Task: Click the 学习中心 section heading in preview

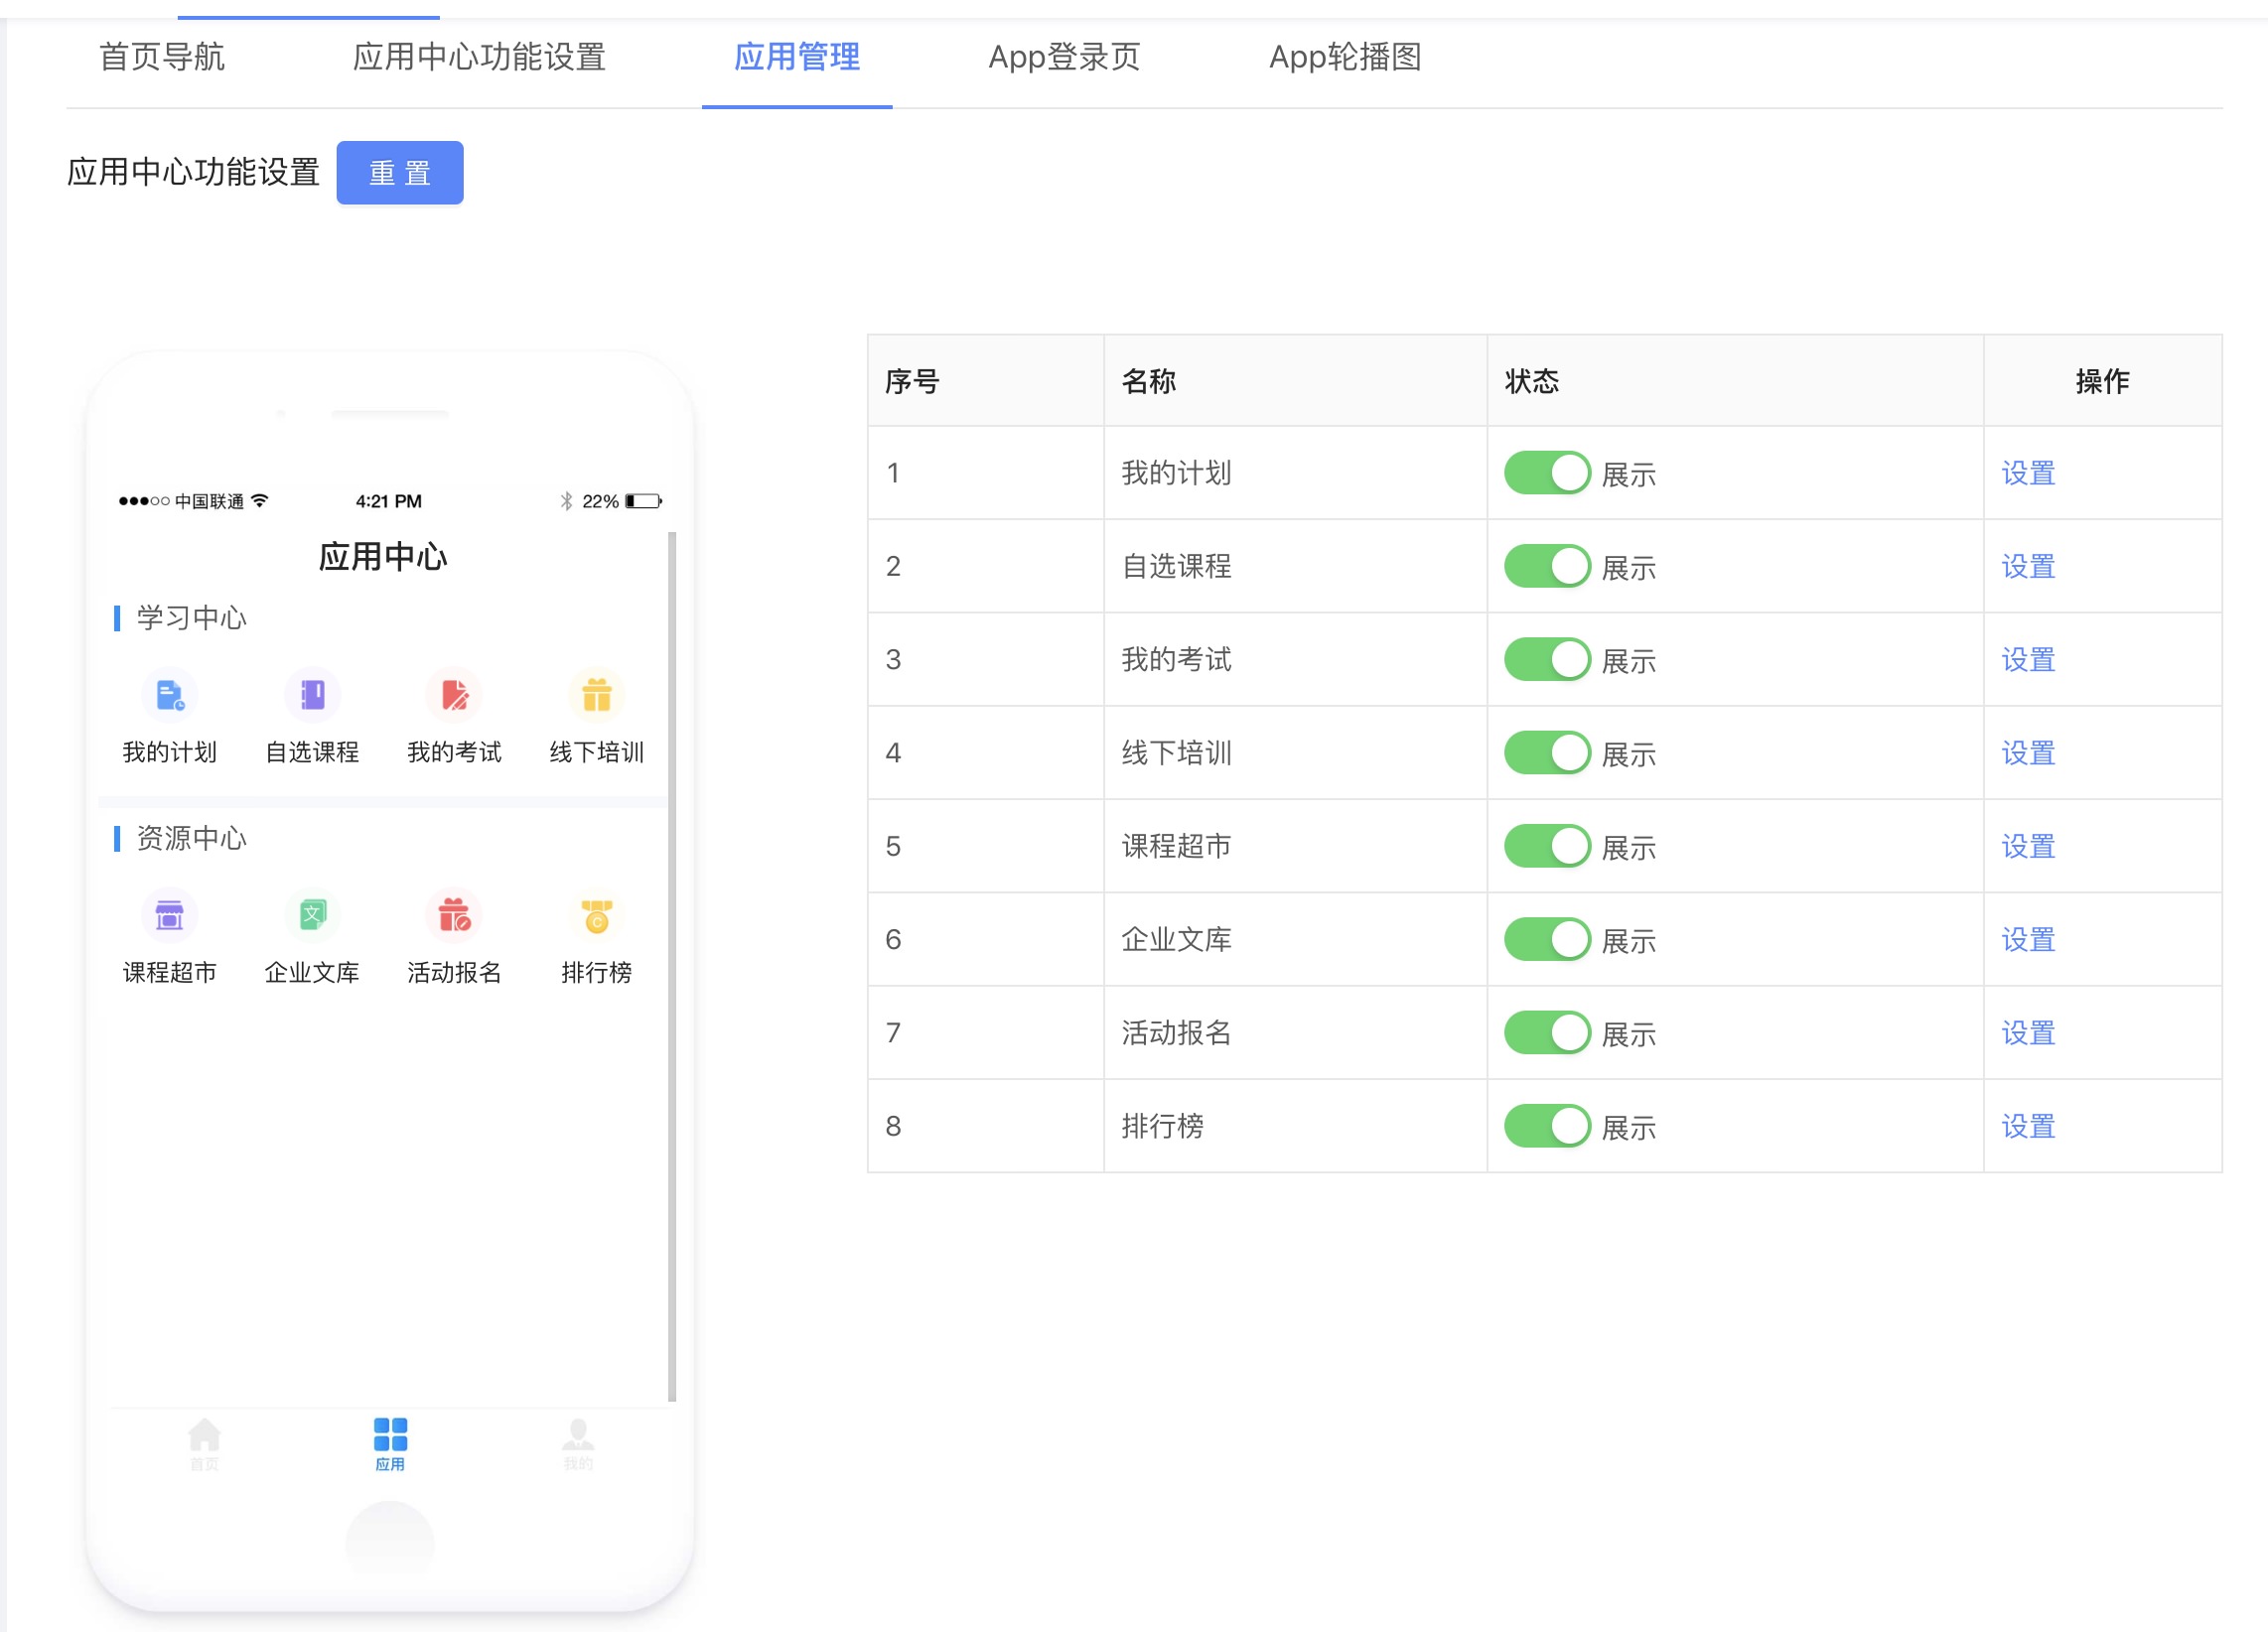Action: pos(191,618)
